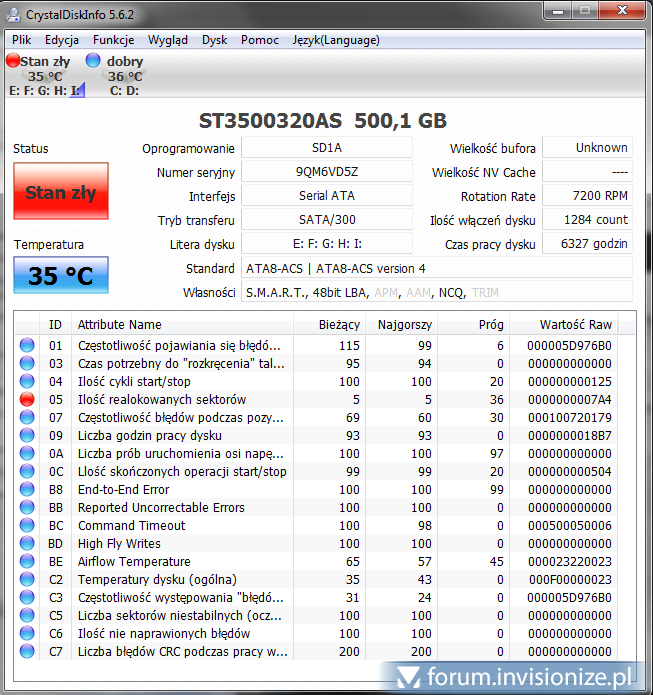The width and height of the screenshot is (653, 695).
Task: Open the Funkcje menu
Action: [x=113, y=40]
